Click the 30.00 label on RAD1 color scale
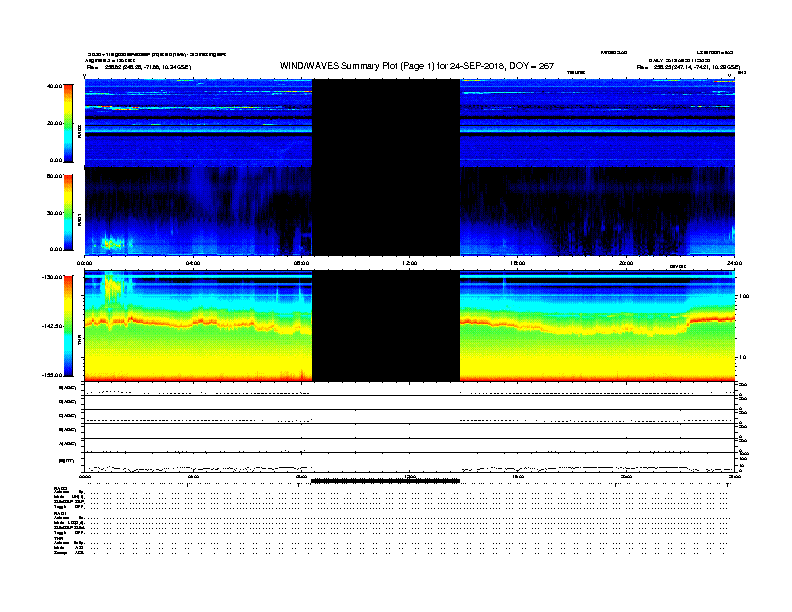792x612 pixels. click(x=54, y=213)
